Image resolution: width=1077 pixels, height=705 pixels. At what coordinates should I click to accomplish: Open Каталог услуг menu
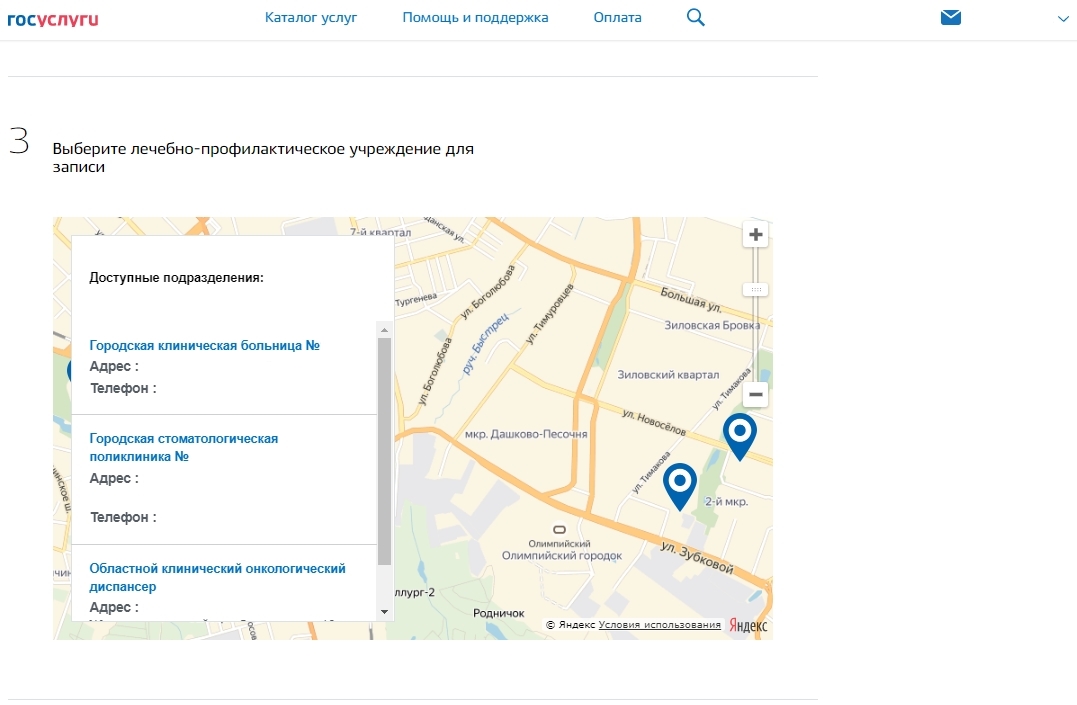(x=311, y=17)
